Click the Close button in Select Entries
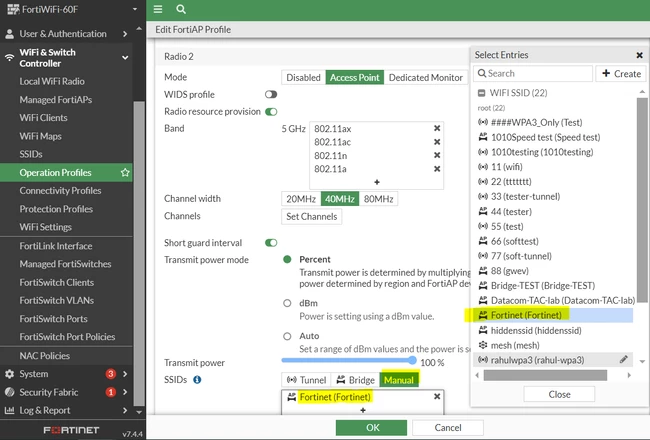The image size is (650, 440). coord(559,394)
